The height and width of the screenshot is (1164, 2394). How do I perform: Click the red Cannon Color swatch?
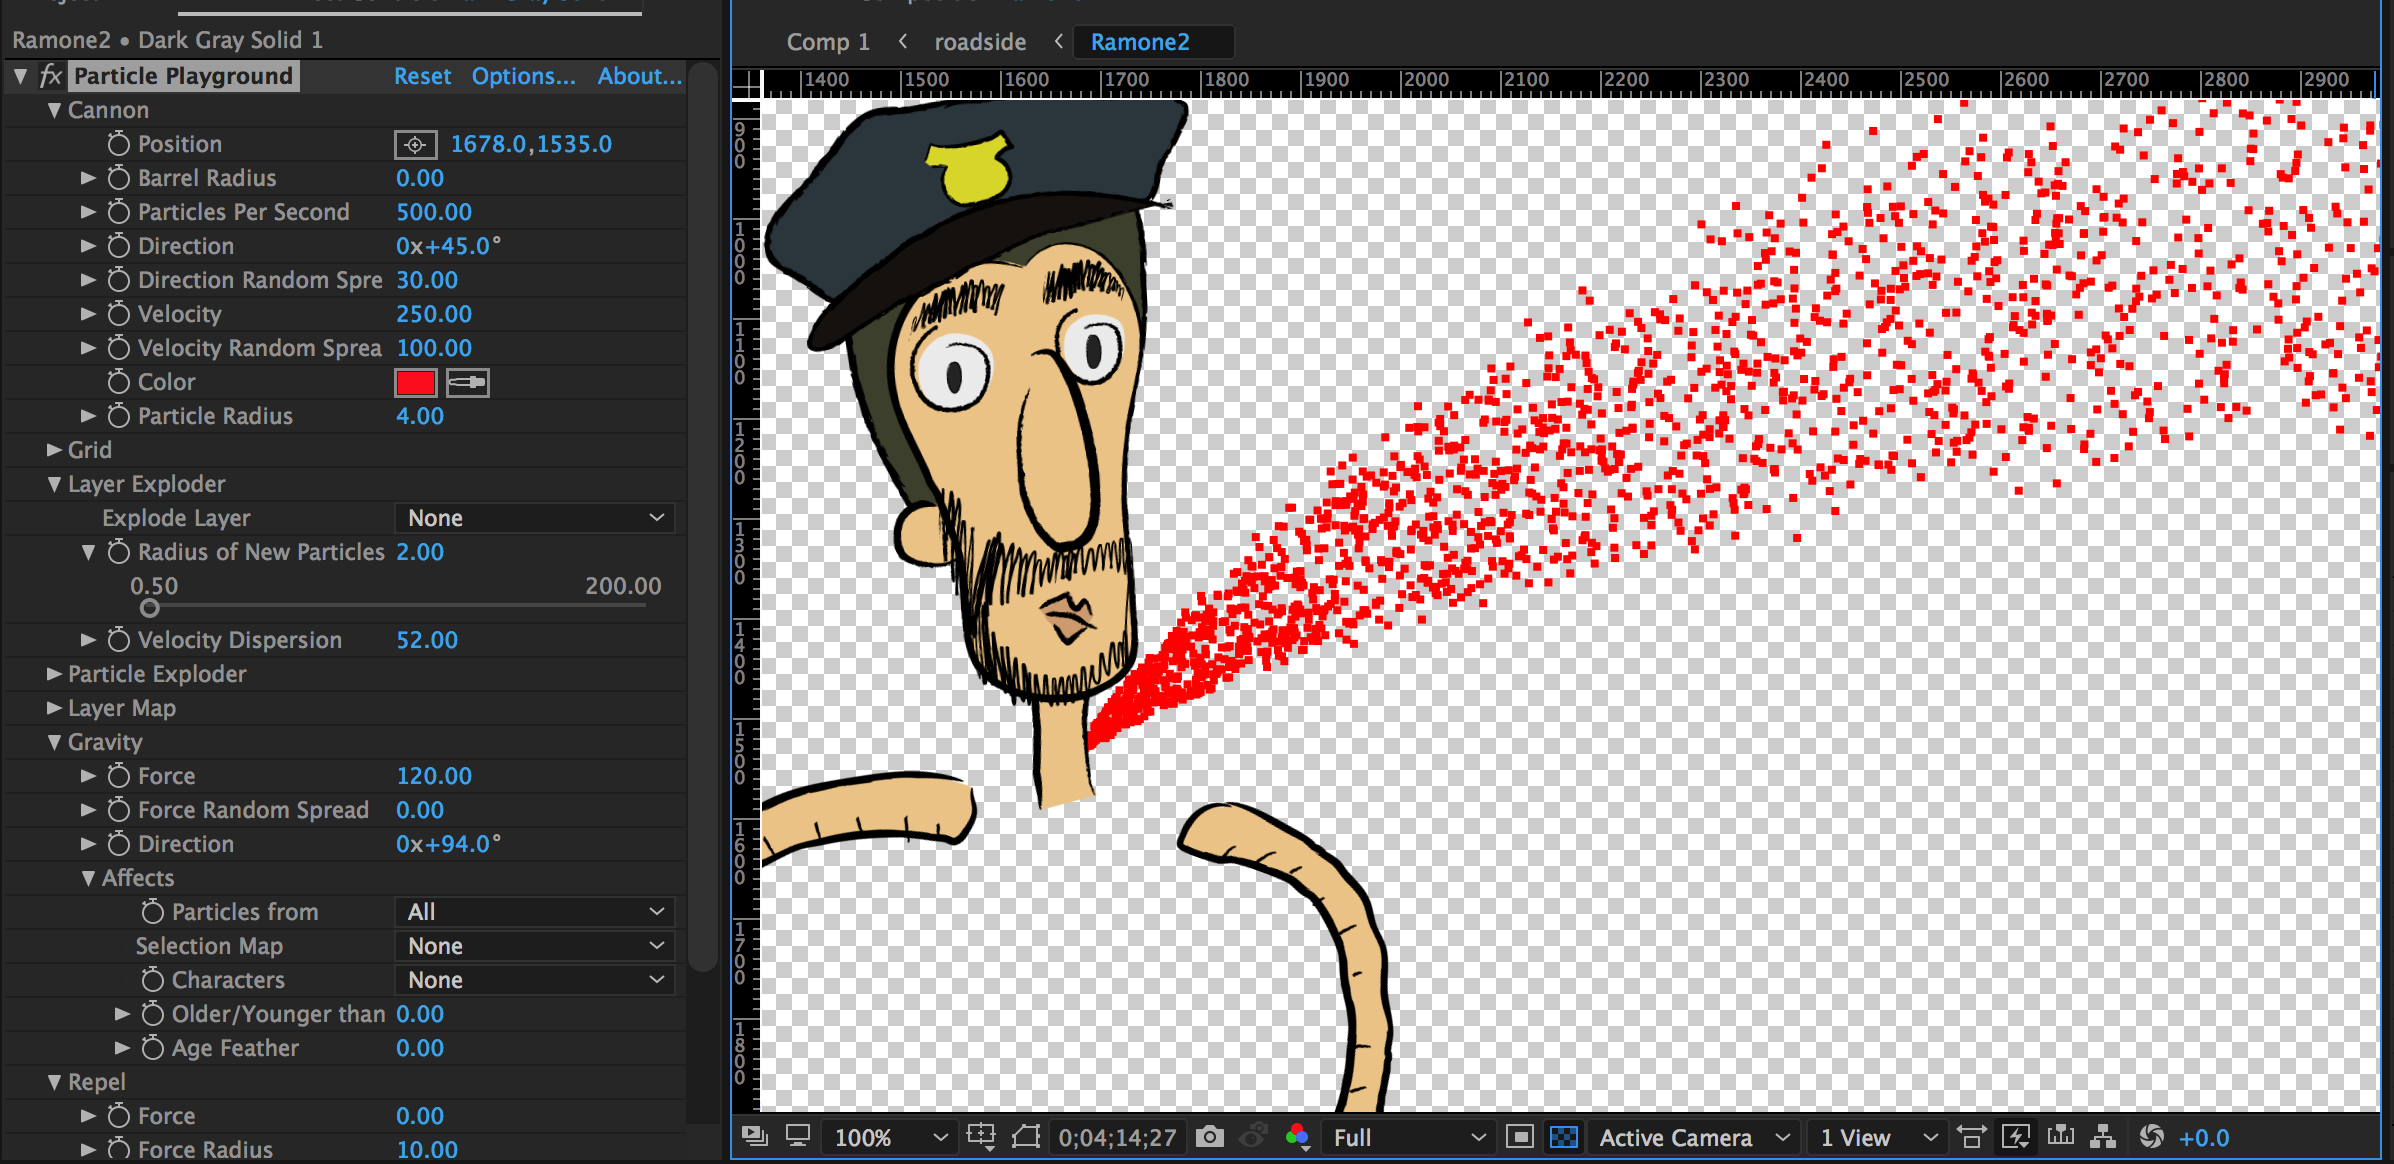click(415, 383)
